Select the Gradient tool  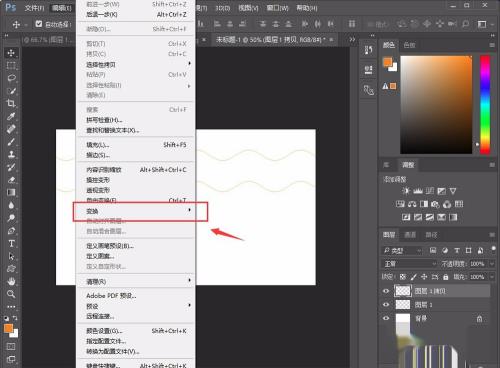click(x=11, y=192)
